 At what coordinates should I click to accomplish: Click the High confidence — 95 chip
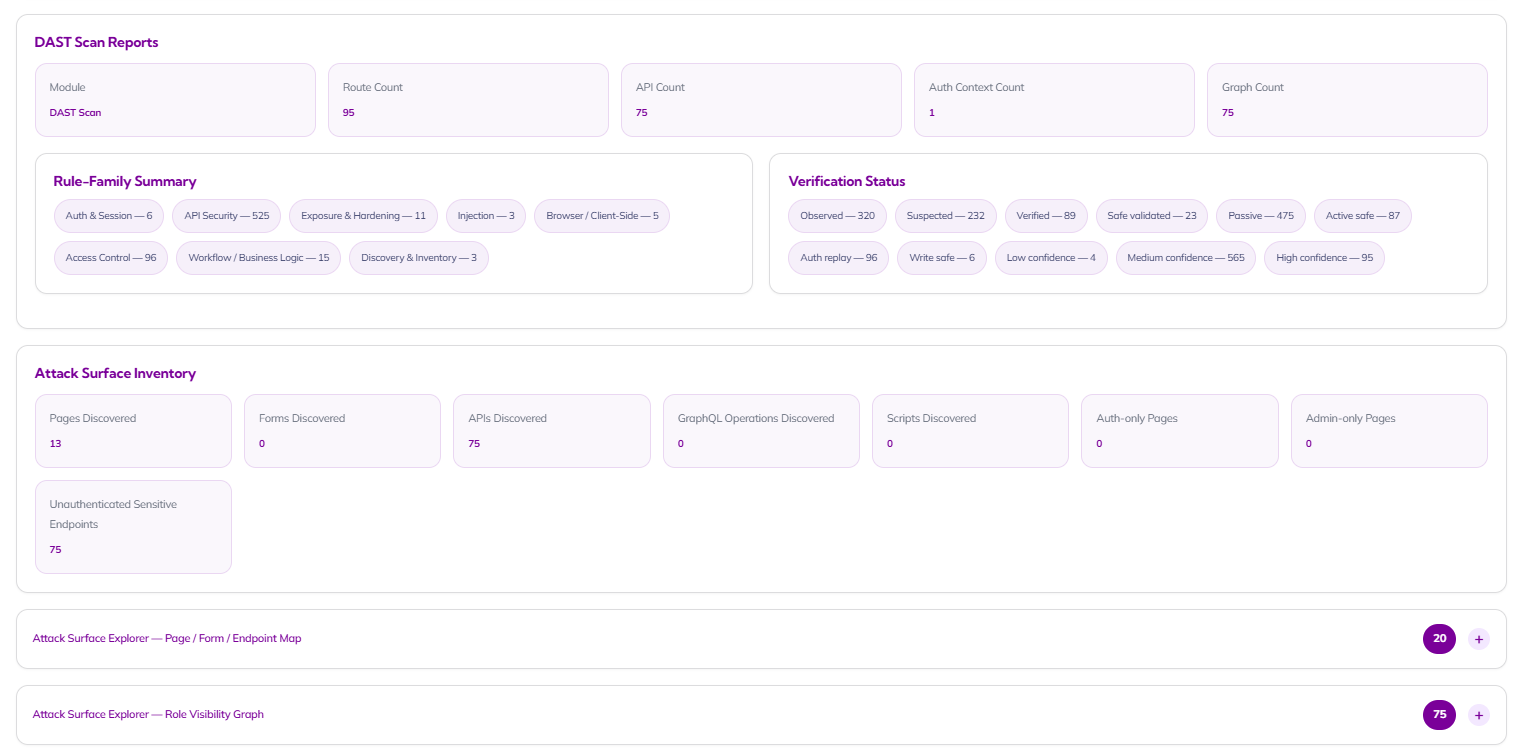[1324, 258]
